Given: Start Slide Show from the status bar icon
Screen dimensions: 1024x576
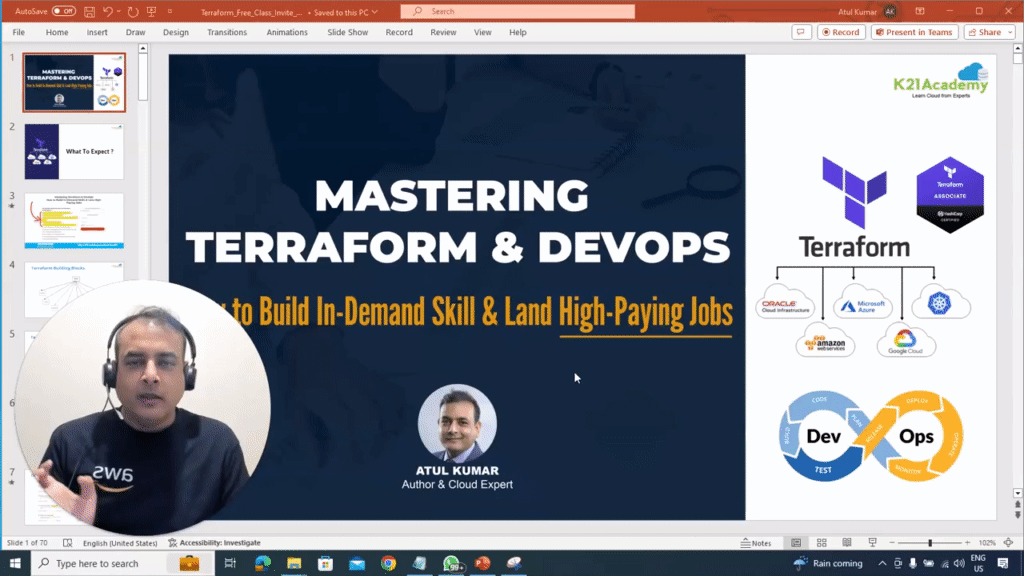Looking at the screenshot, I should tap(872, 542).
